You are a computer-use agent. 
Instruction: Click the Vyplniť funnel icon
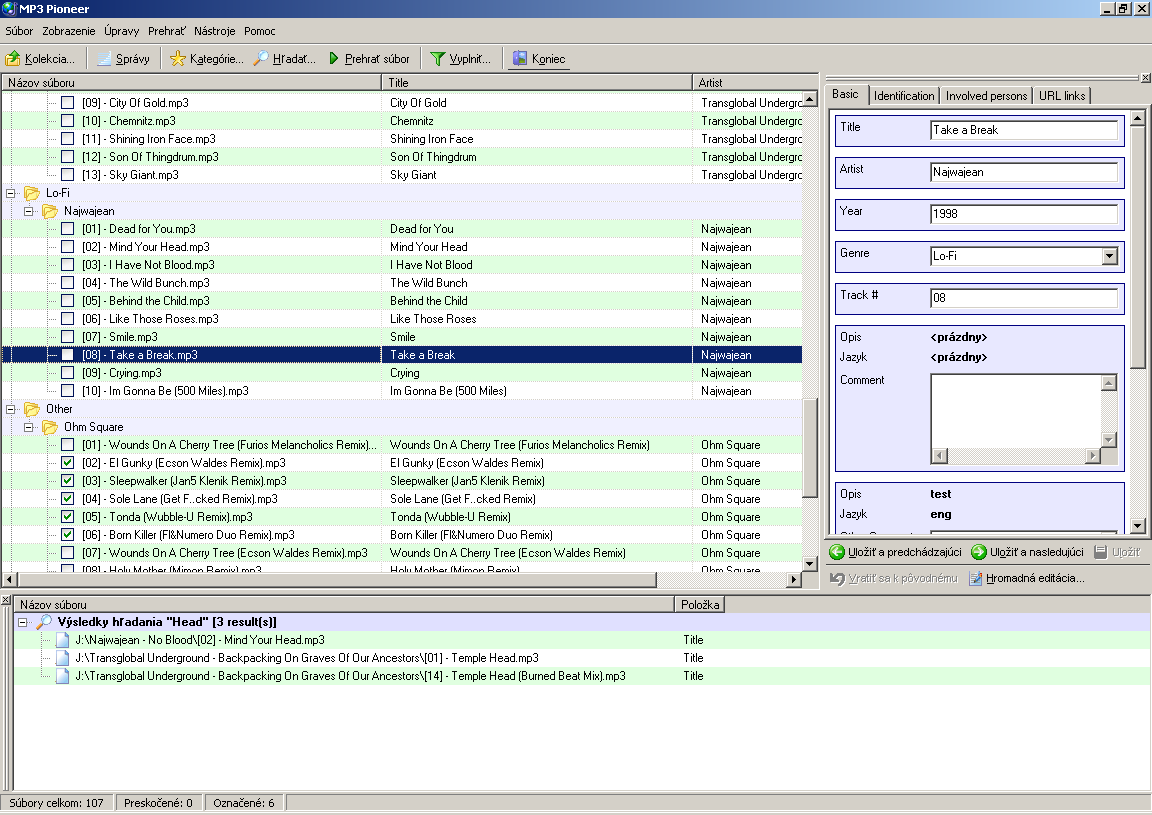click(x=437, y=59)
